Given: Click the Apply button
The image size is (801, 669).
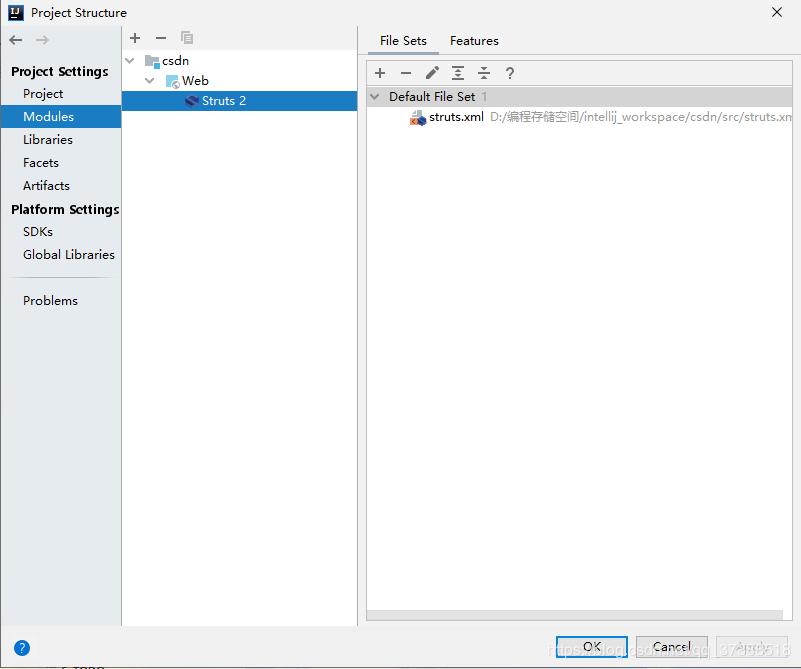Looking at the screenshot, I should coord(752,647).
